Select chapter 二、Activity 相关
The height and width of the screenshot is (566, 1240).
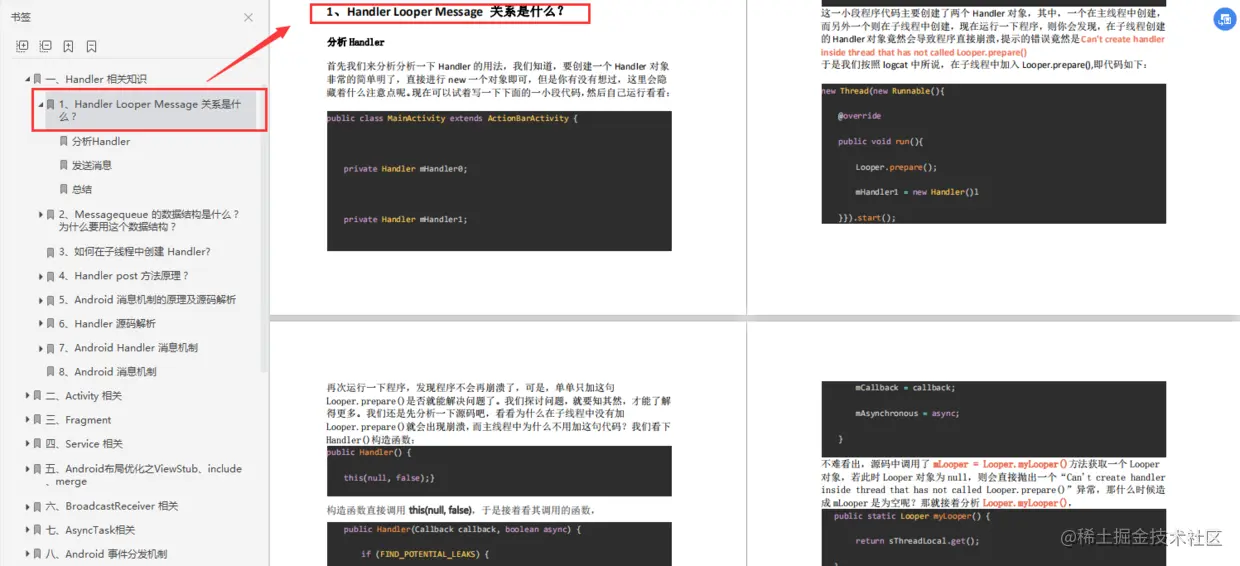pos(84,396)
